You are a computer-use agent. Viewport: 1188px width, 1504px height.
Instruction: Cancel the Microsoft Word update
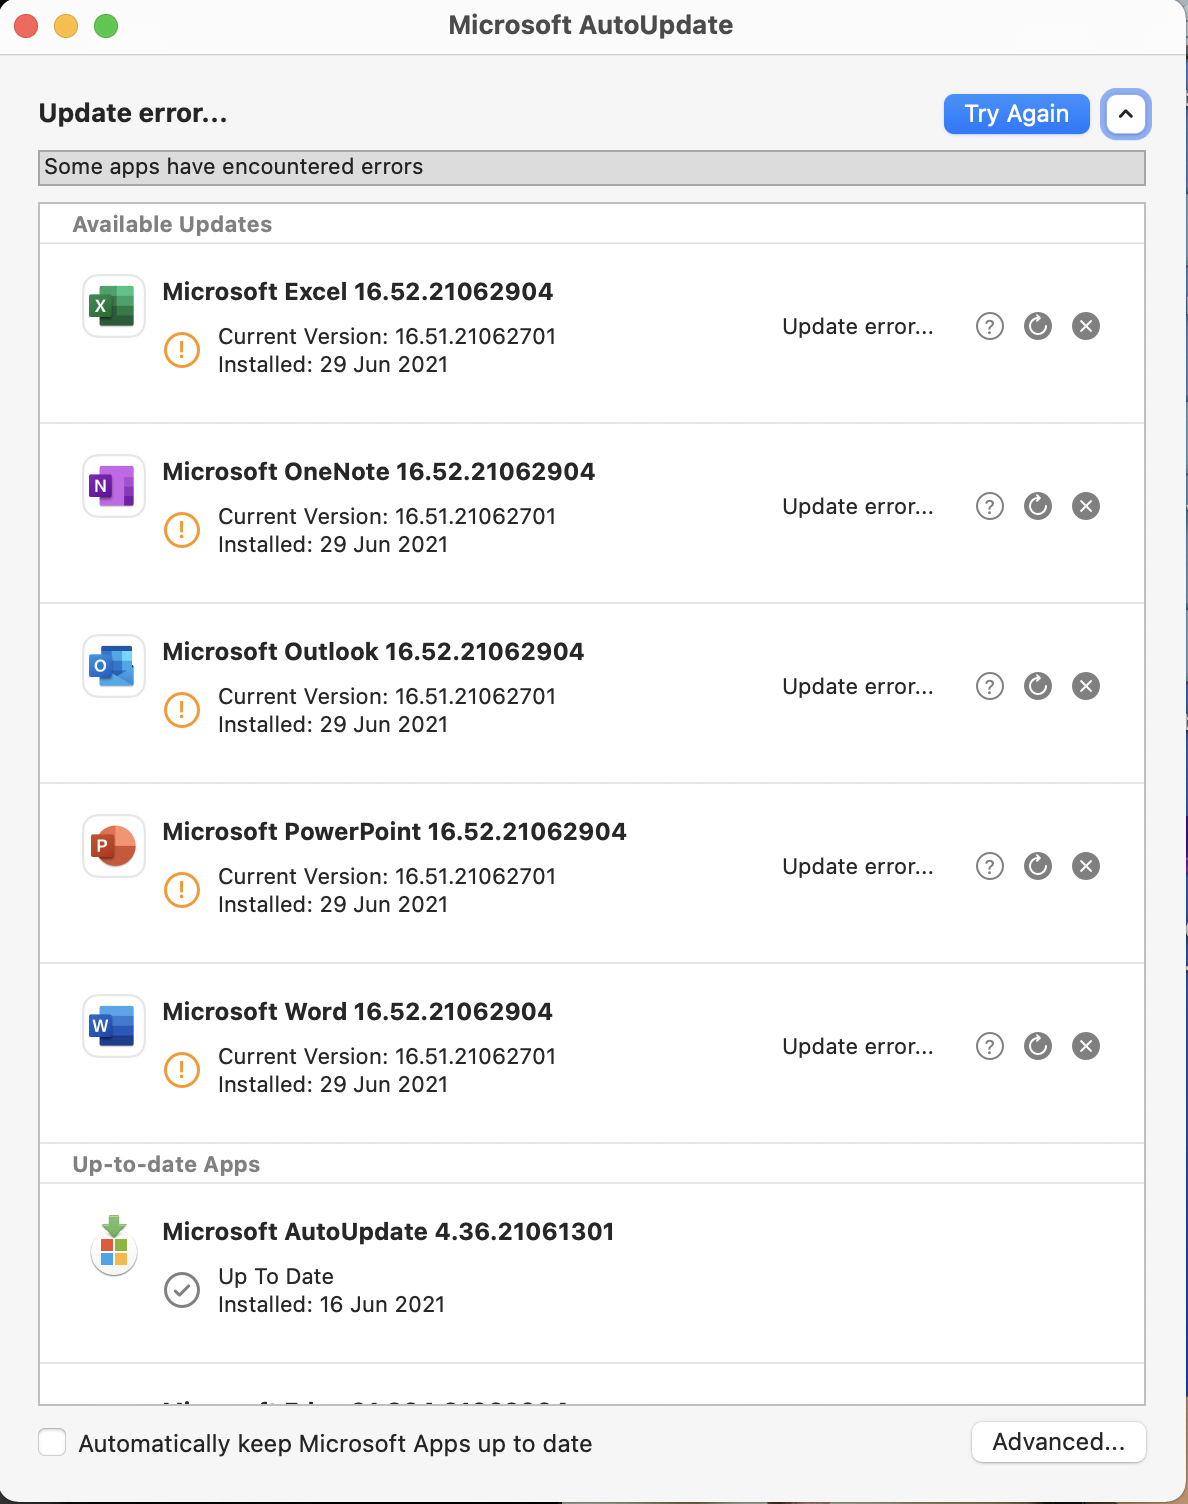click(x=1086, y=1046)
